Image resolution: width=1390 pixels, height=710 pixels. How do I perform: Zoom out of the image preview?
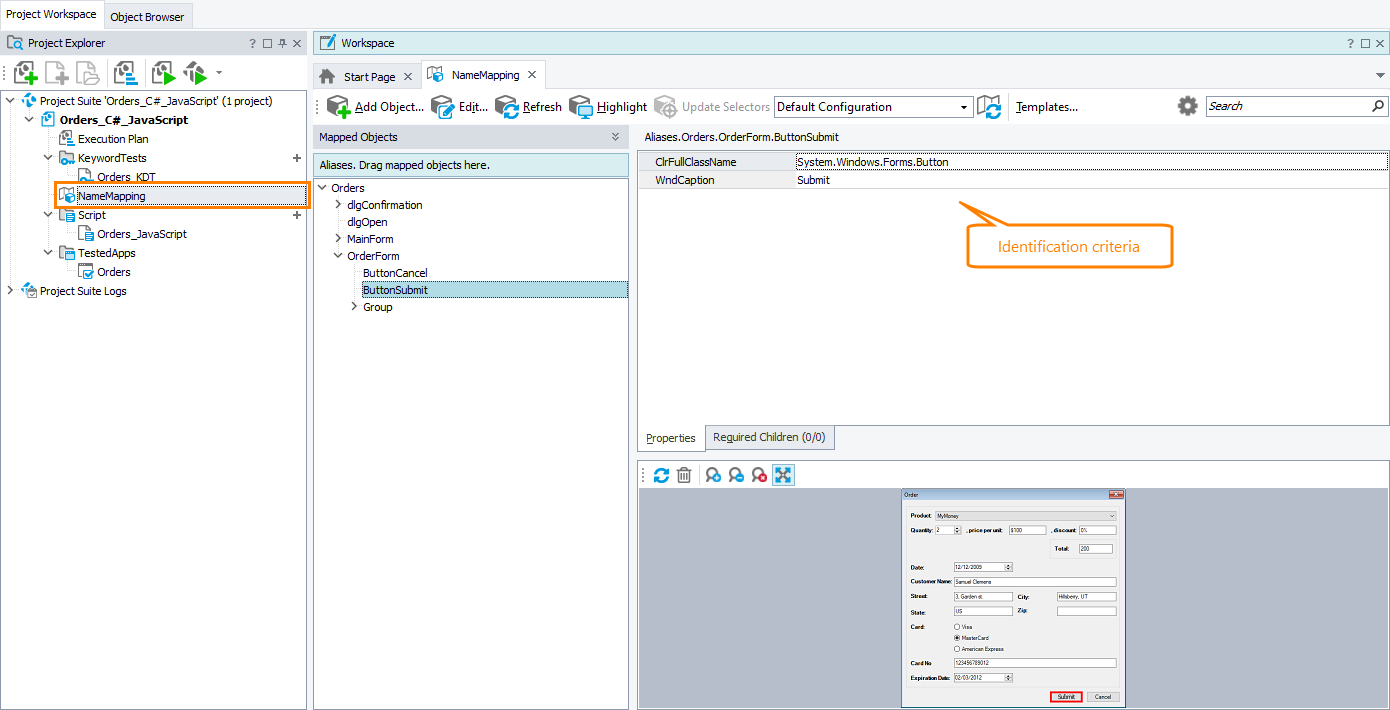click(735, 474)
